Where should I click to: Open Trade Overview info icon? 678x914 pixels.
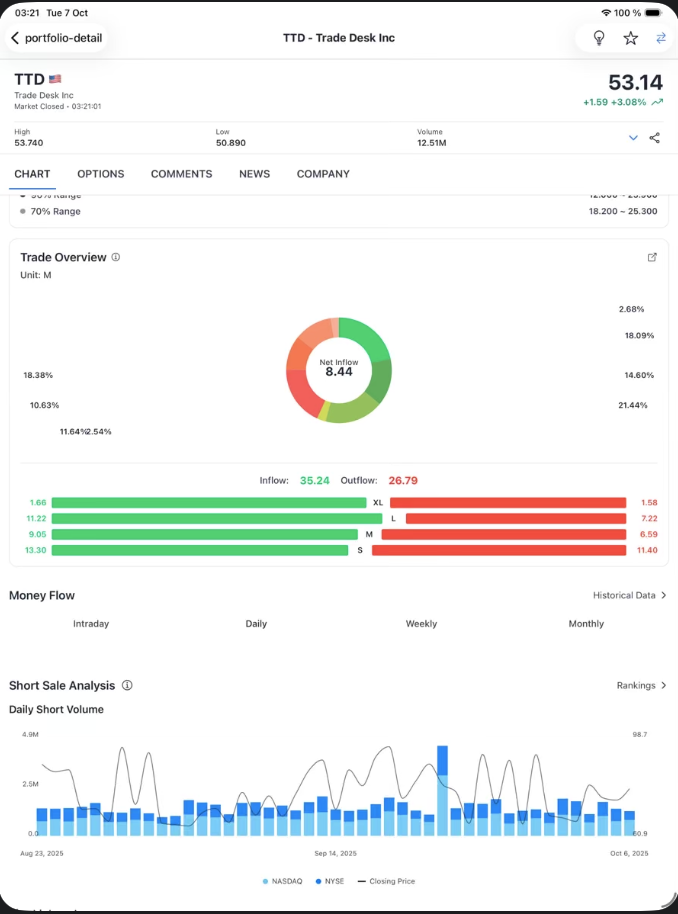point(115,257)
